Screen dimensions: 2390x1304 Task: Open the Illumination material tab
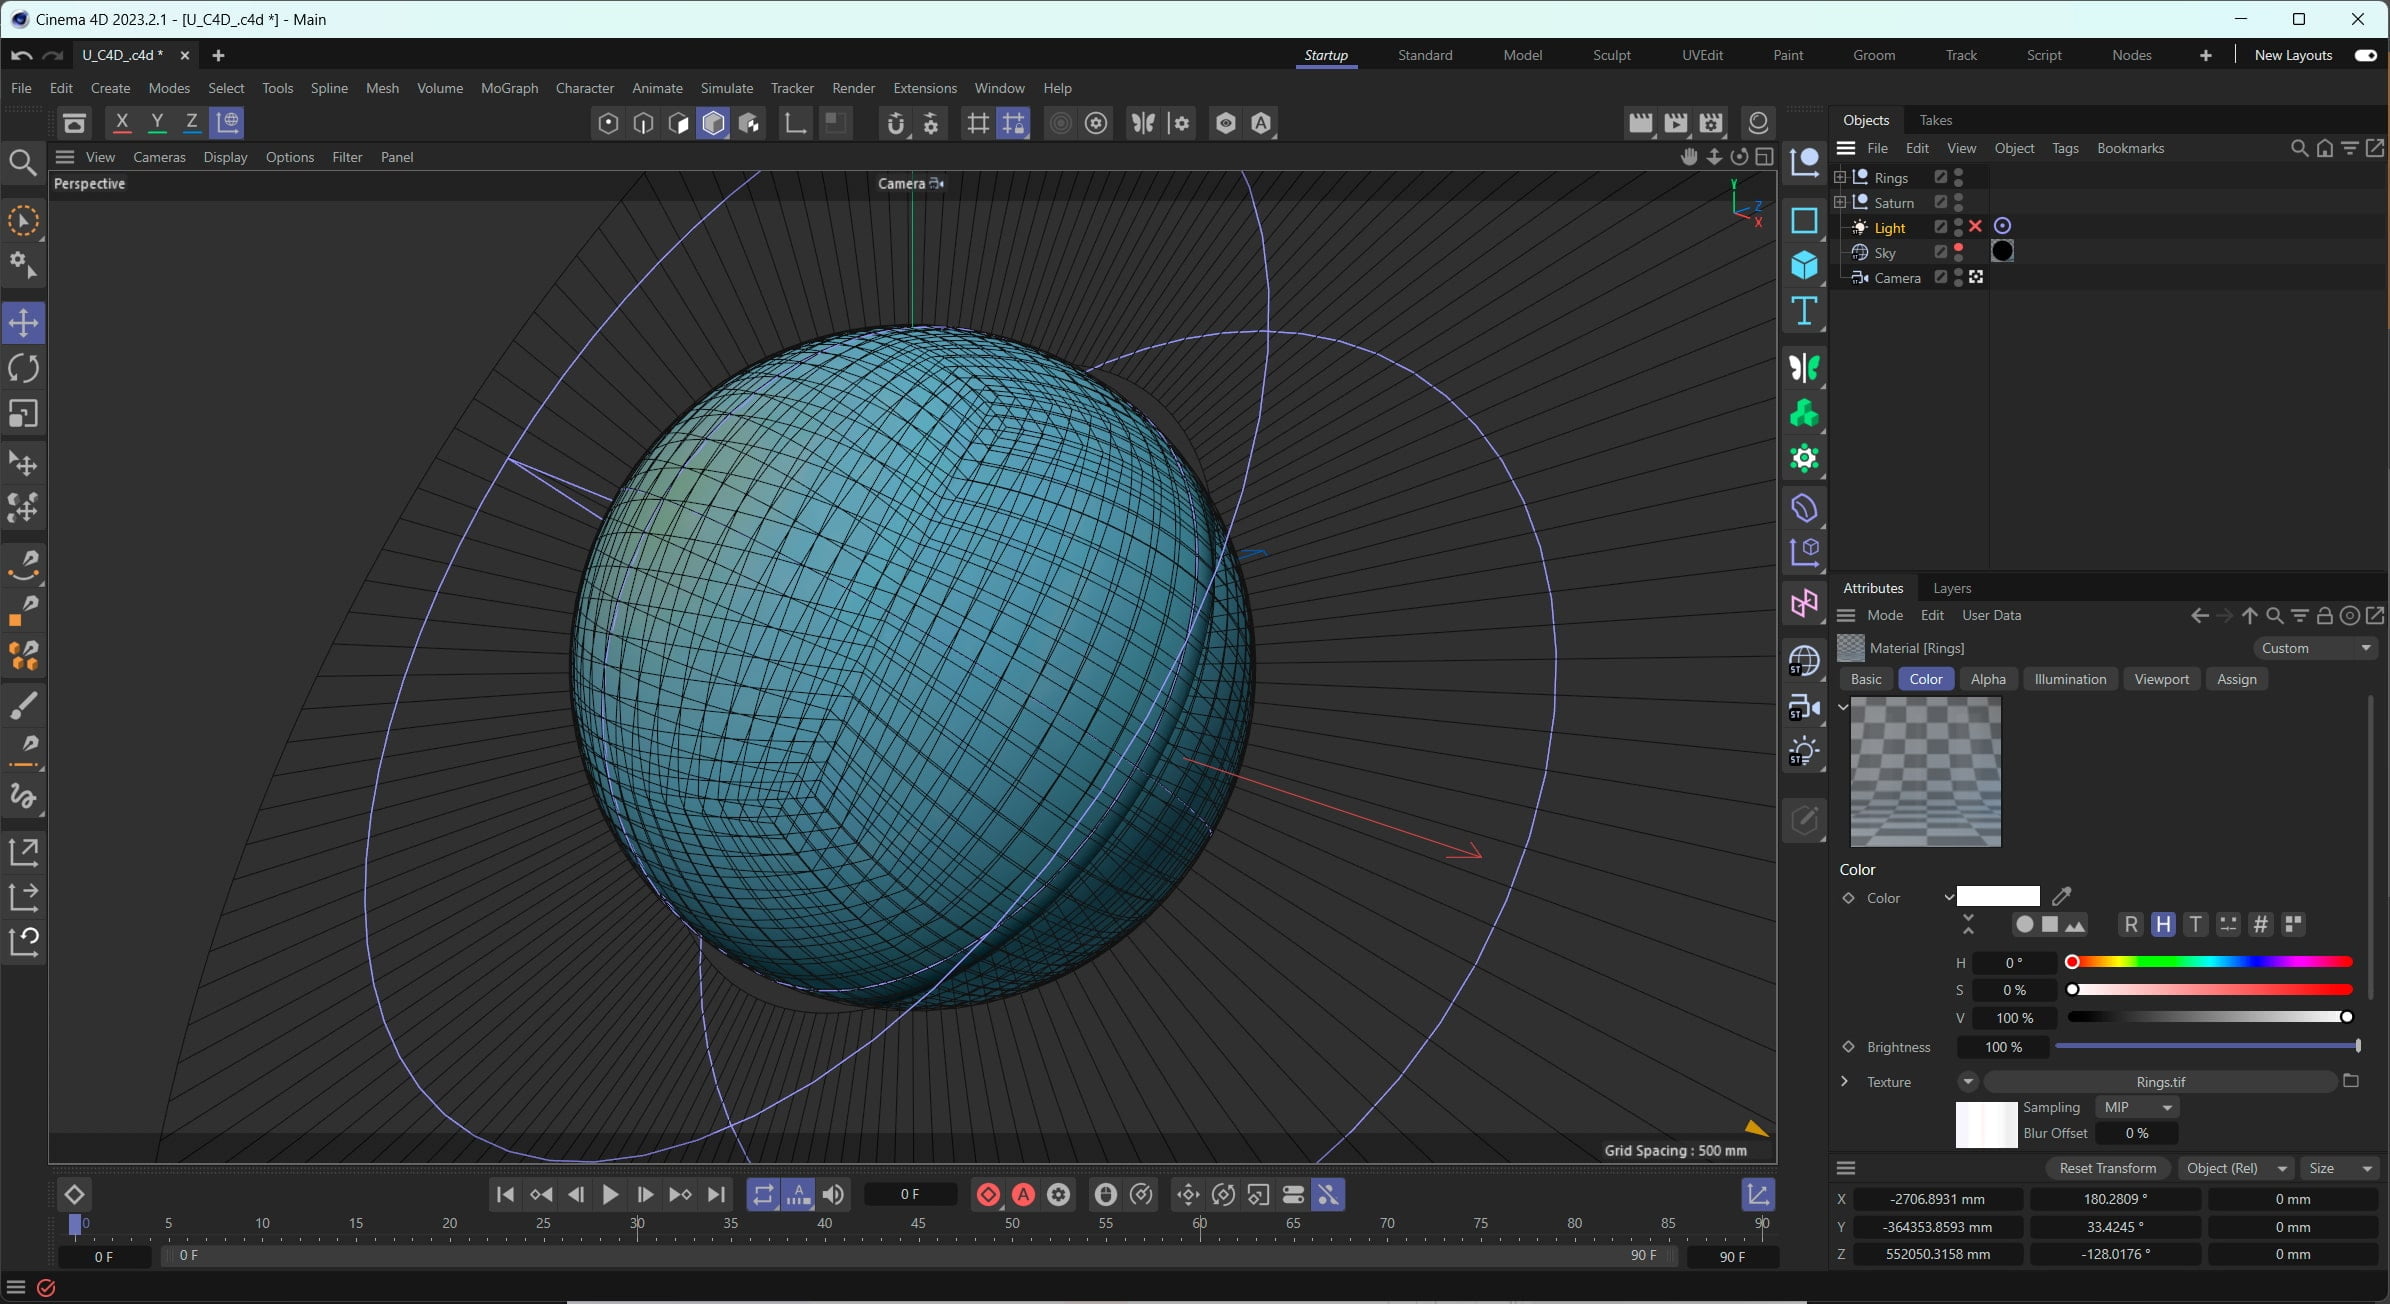click(2069, 679)
